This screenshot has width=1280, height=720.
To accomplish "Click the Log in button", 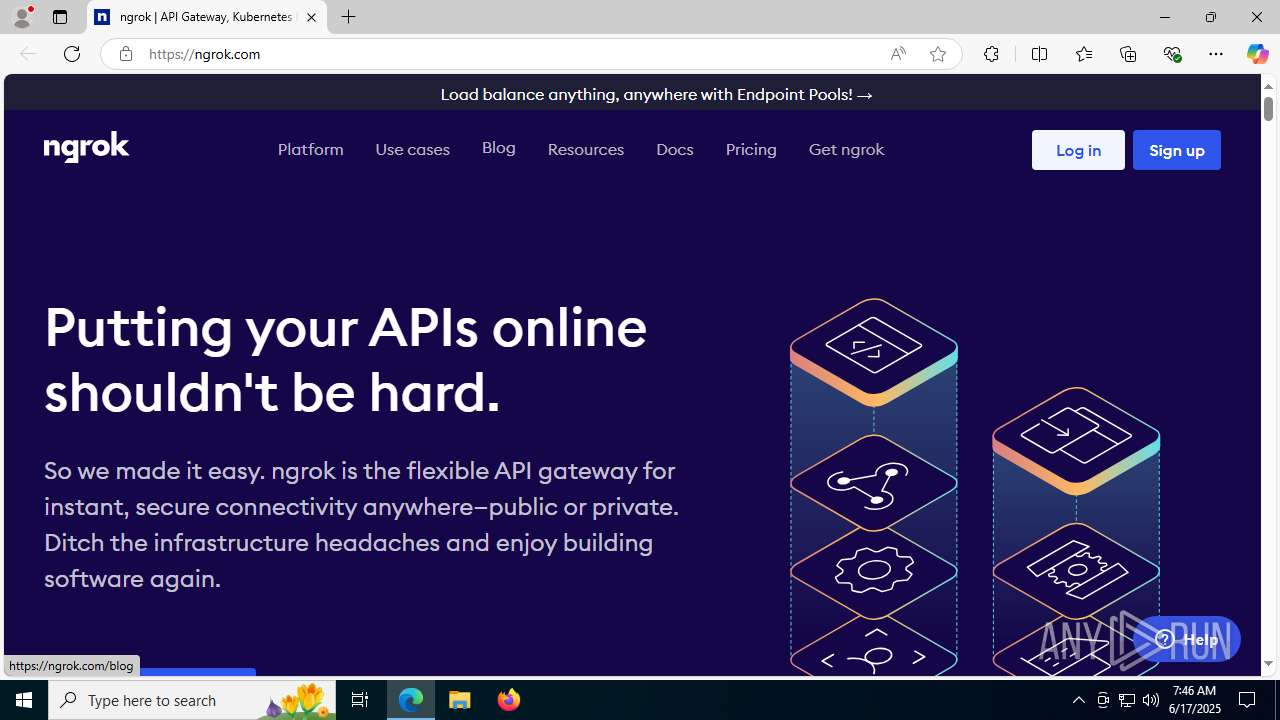I will [x=1078, y=150].
